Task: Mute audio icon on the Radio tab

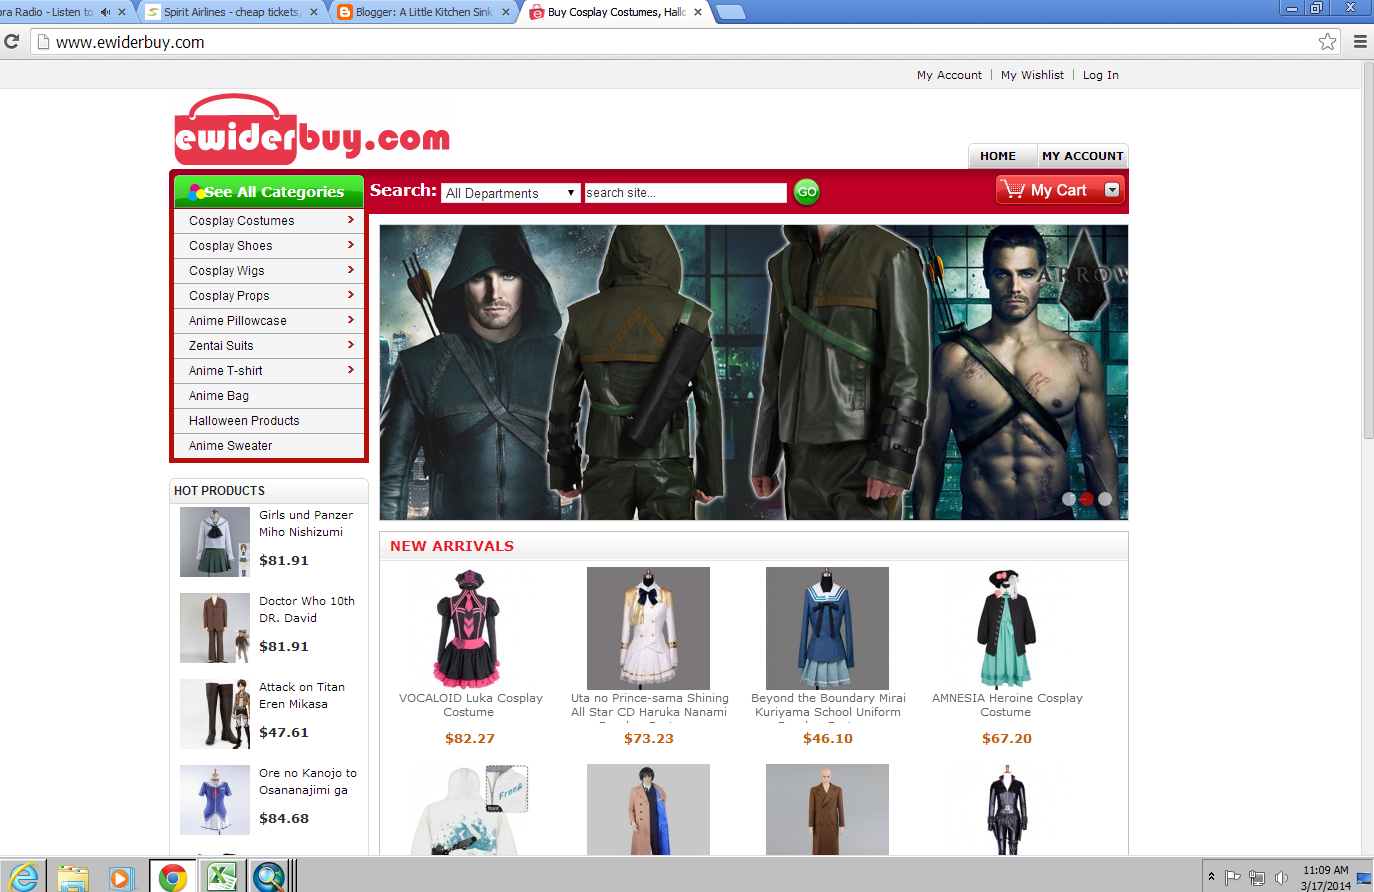Action: pyautogui.click(x=105, y=12)
